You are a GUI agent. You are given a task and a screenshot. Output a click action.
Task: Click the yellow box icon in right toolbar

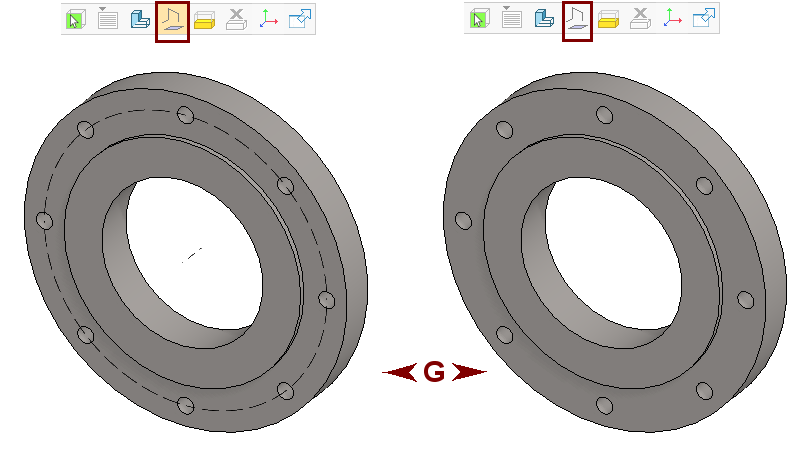pyautogui.click(x=609, y=19)
